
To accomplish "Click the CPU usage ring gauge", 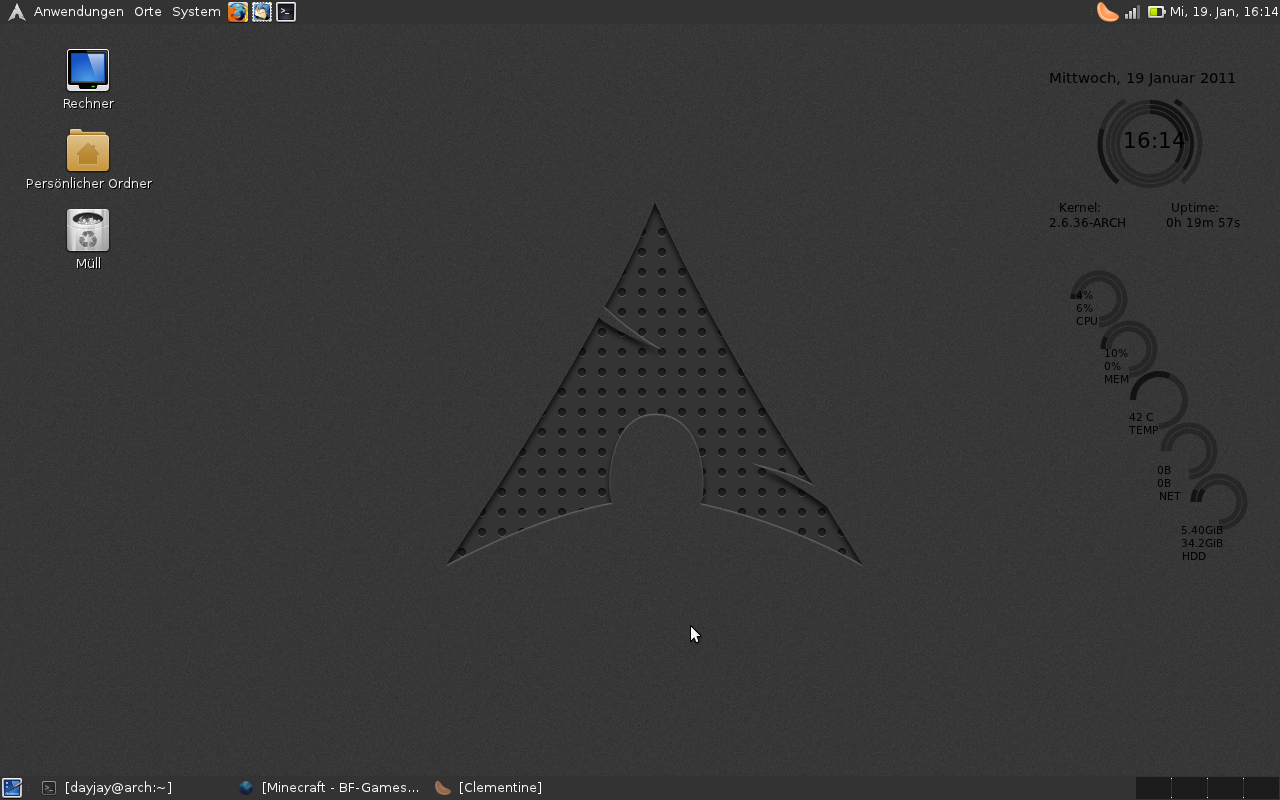I will tap(1098, 299).
